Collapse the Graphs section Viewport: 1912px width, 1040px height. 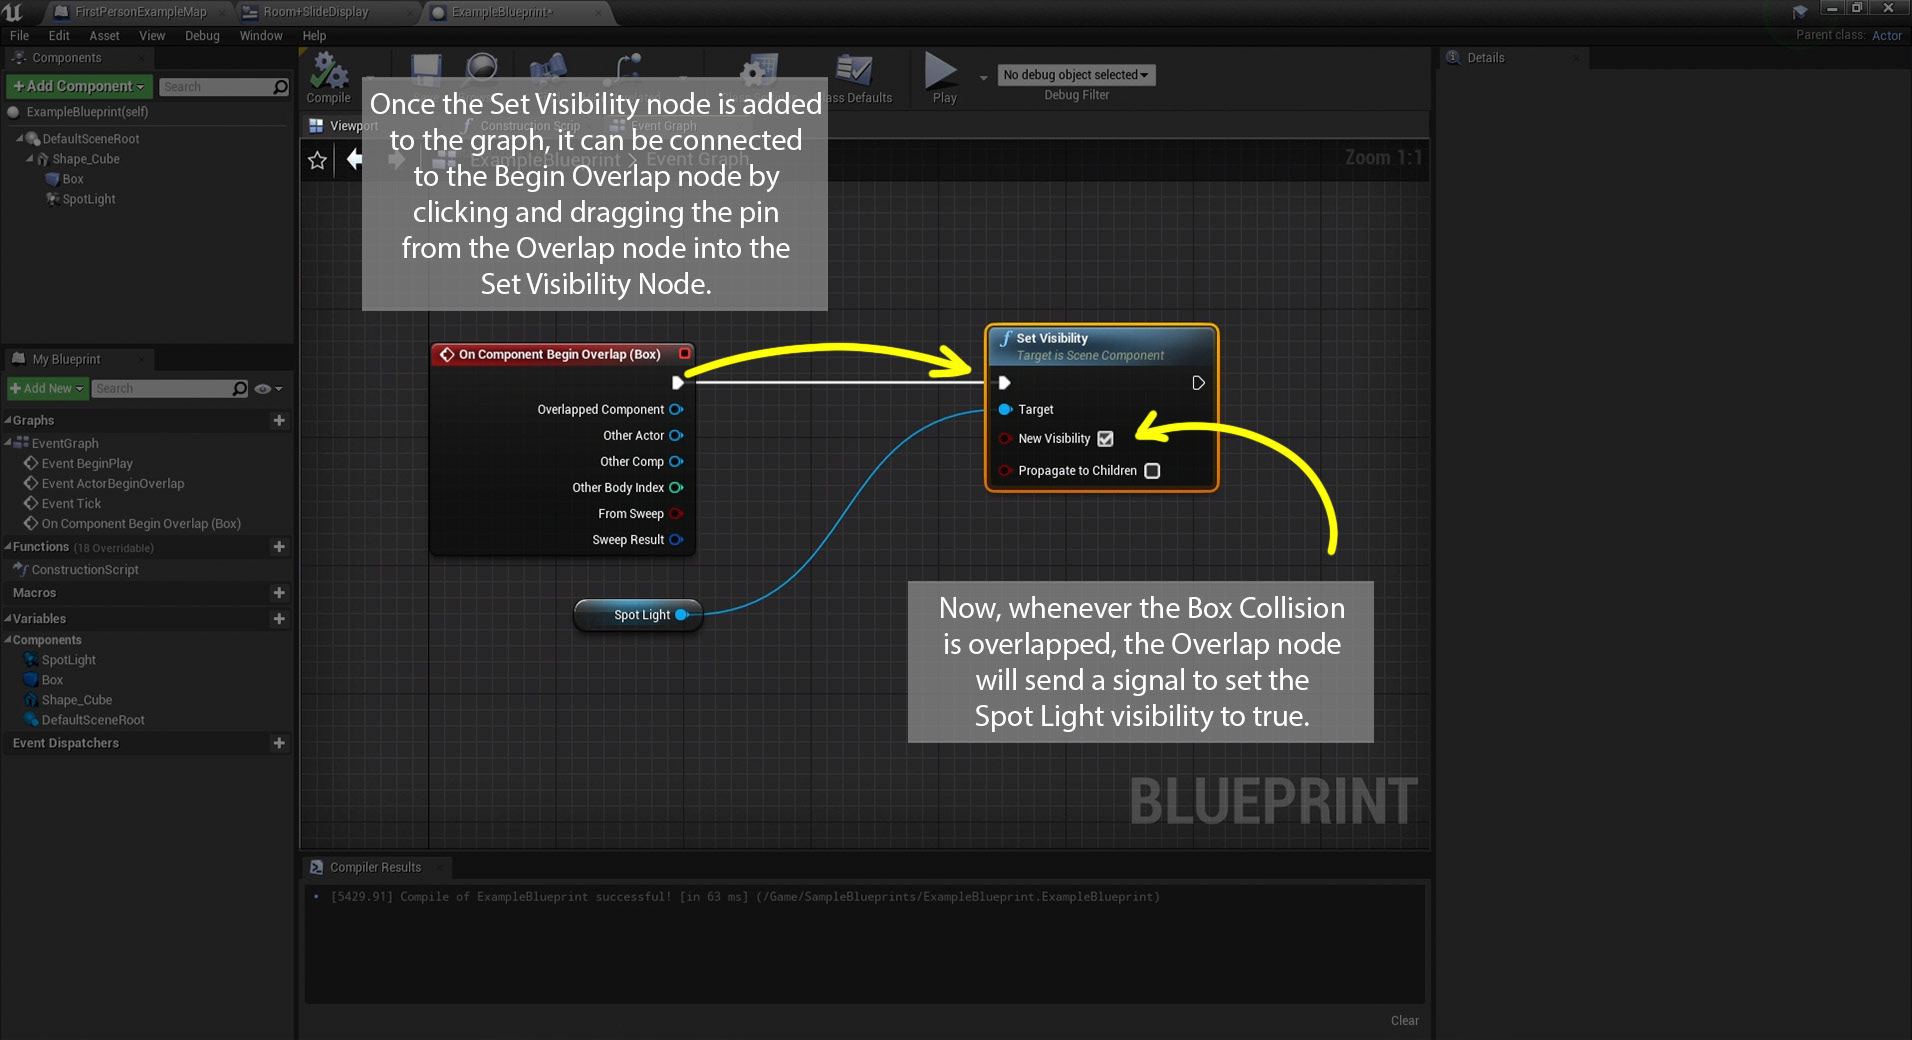click(x=8, y=420)
